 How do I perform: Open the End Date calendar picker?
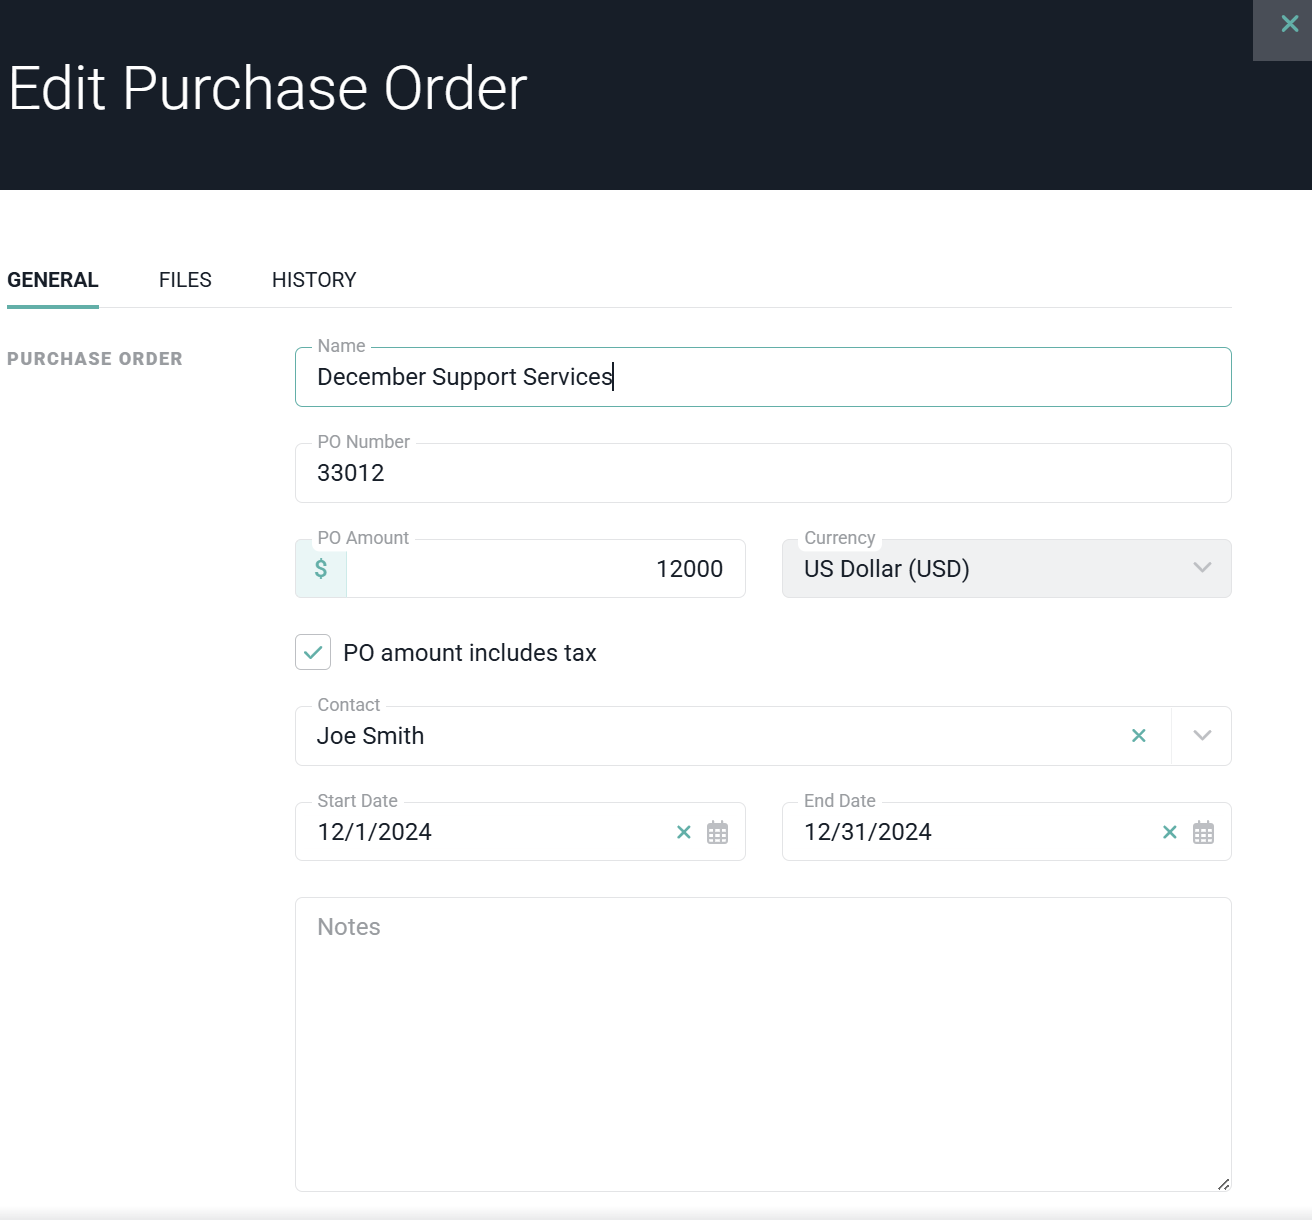[x=1203, y=832]
